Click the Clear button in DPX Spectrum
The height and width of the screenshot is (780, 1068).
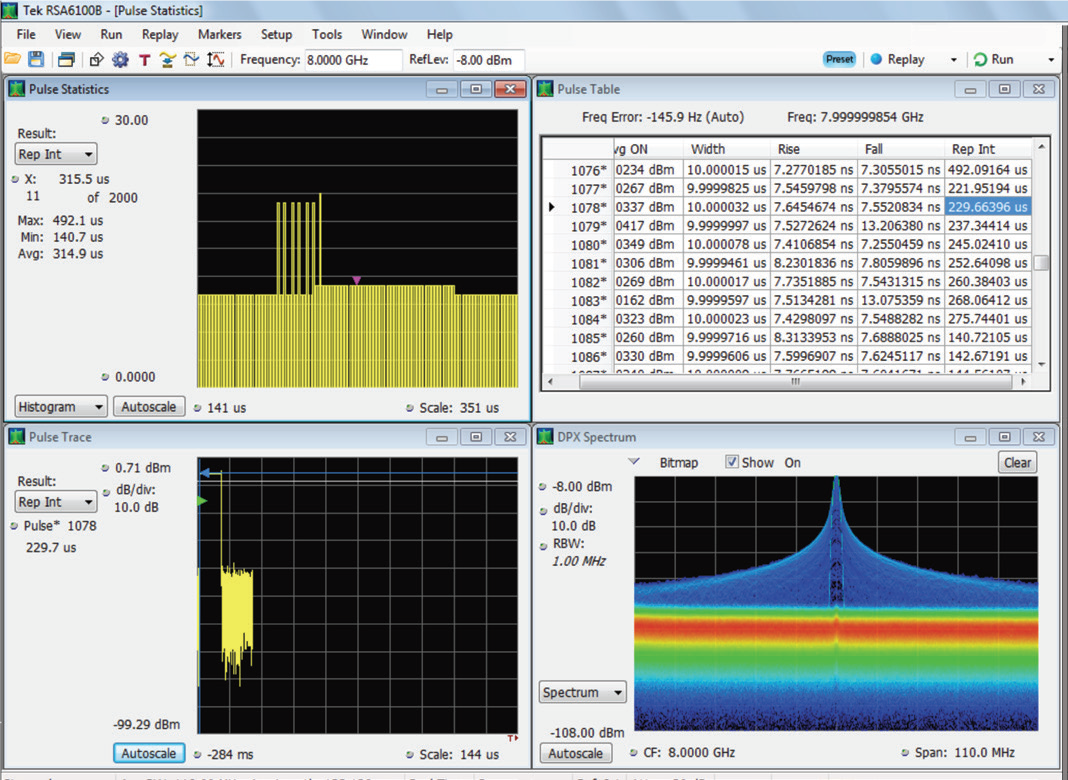click(1017, 462)
